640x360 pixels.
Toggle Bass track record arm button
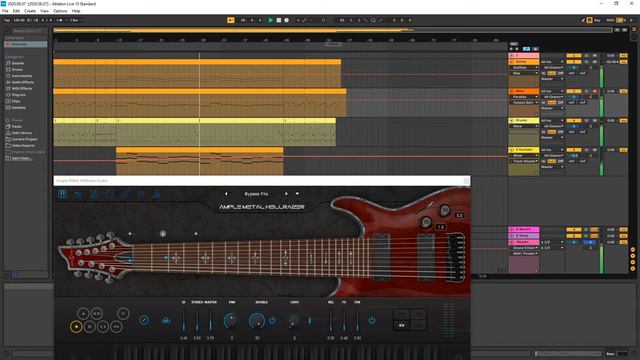point(595,91)
